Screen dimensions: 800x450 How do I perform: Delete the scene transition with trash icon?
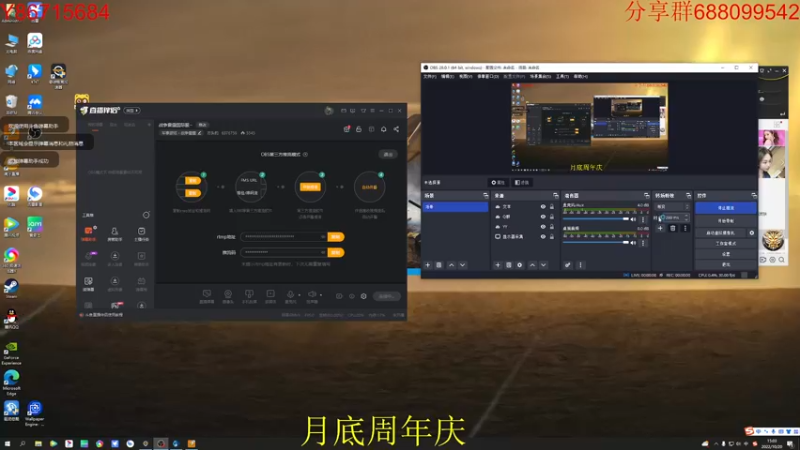[x=672, y=228]
